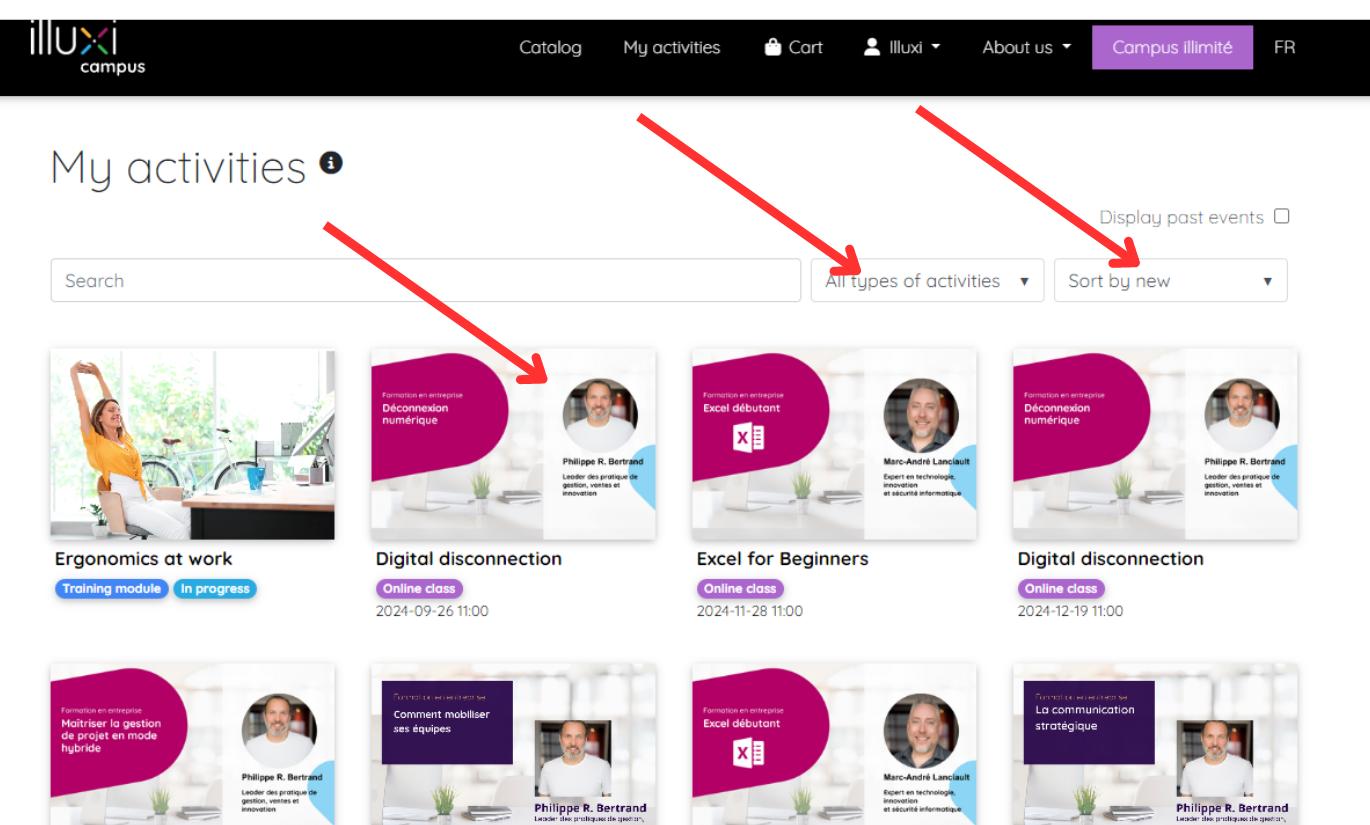The width and height of the screenshot is (1370, 825).
Task: Click the info icon beside My activities
Action: click(x=331, y=162)
